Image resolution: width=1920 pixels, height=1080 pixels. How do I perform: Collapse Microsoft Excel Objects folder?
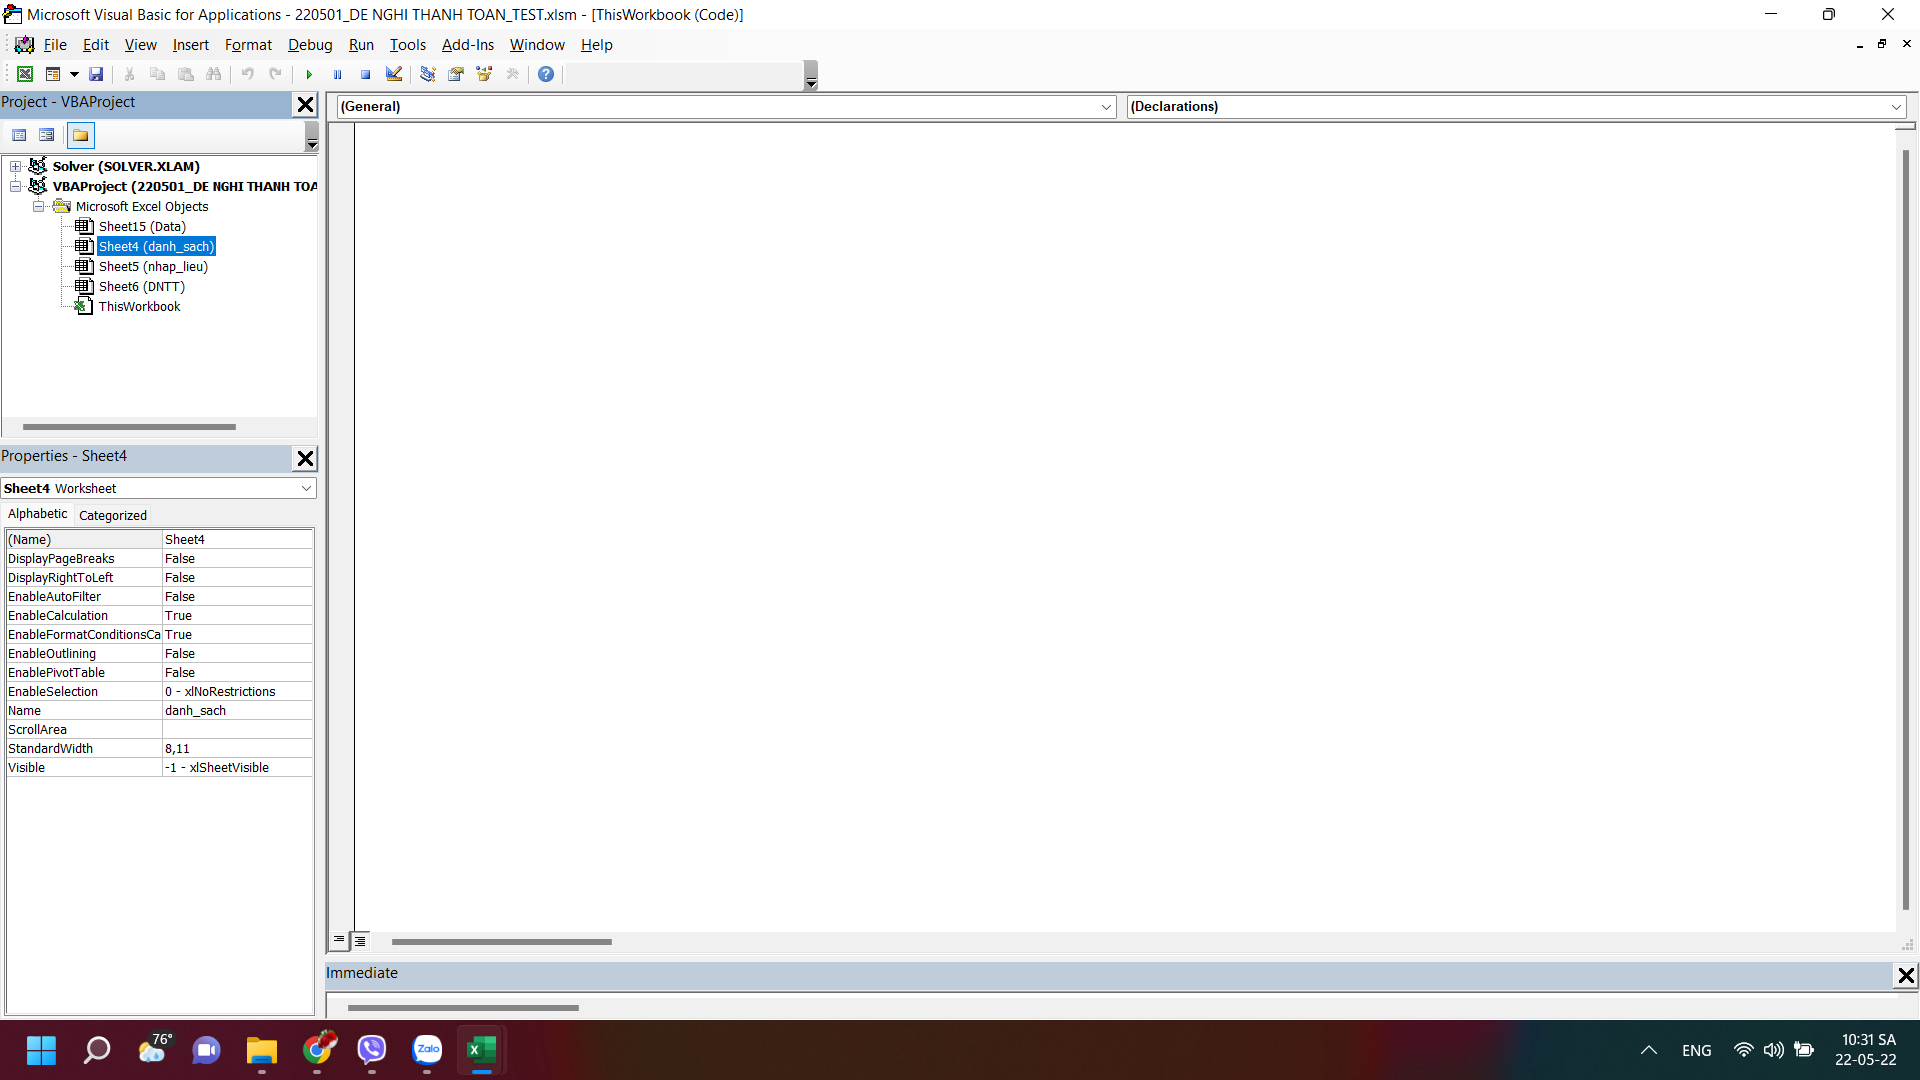click(x=39, y=207)
